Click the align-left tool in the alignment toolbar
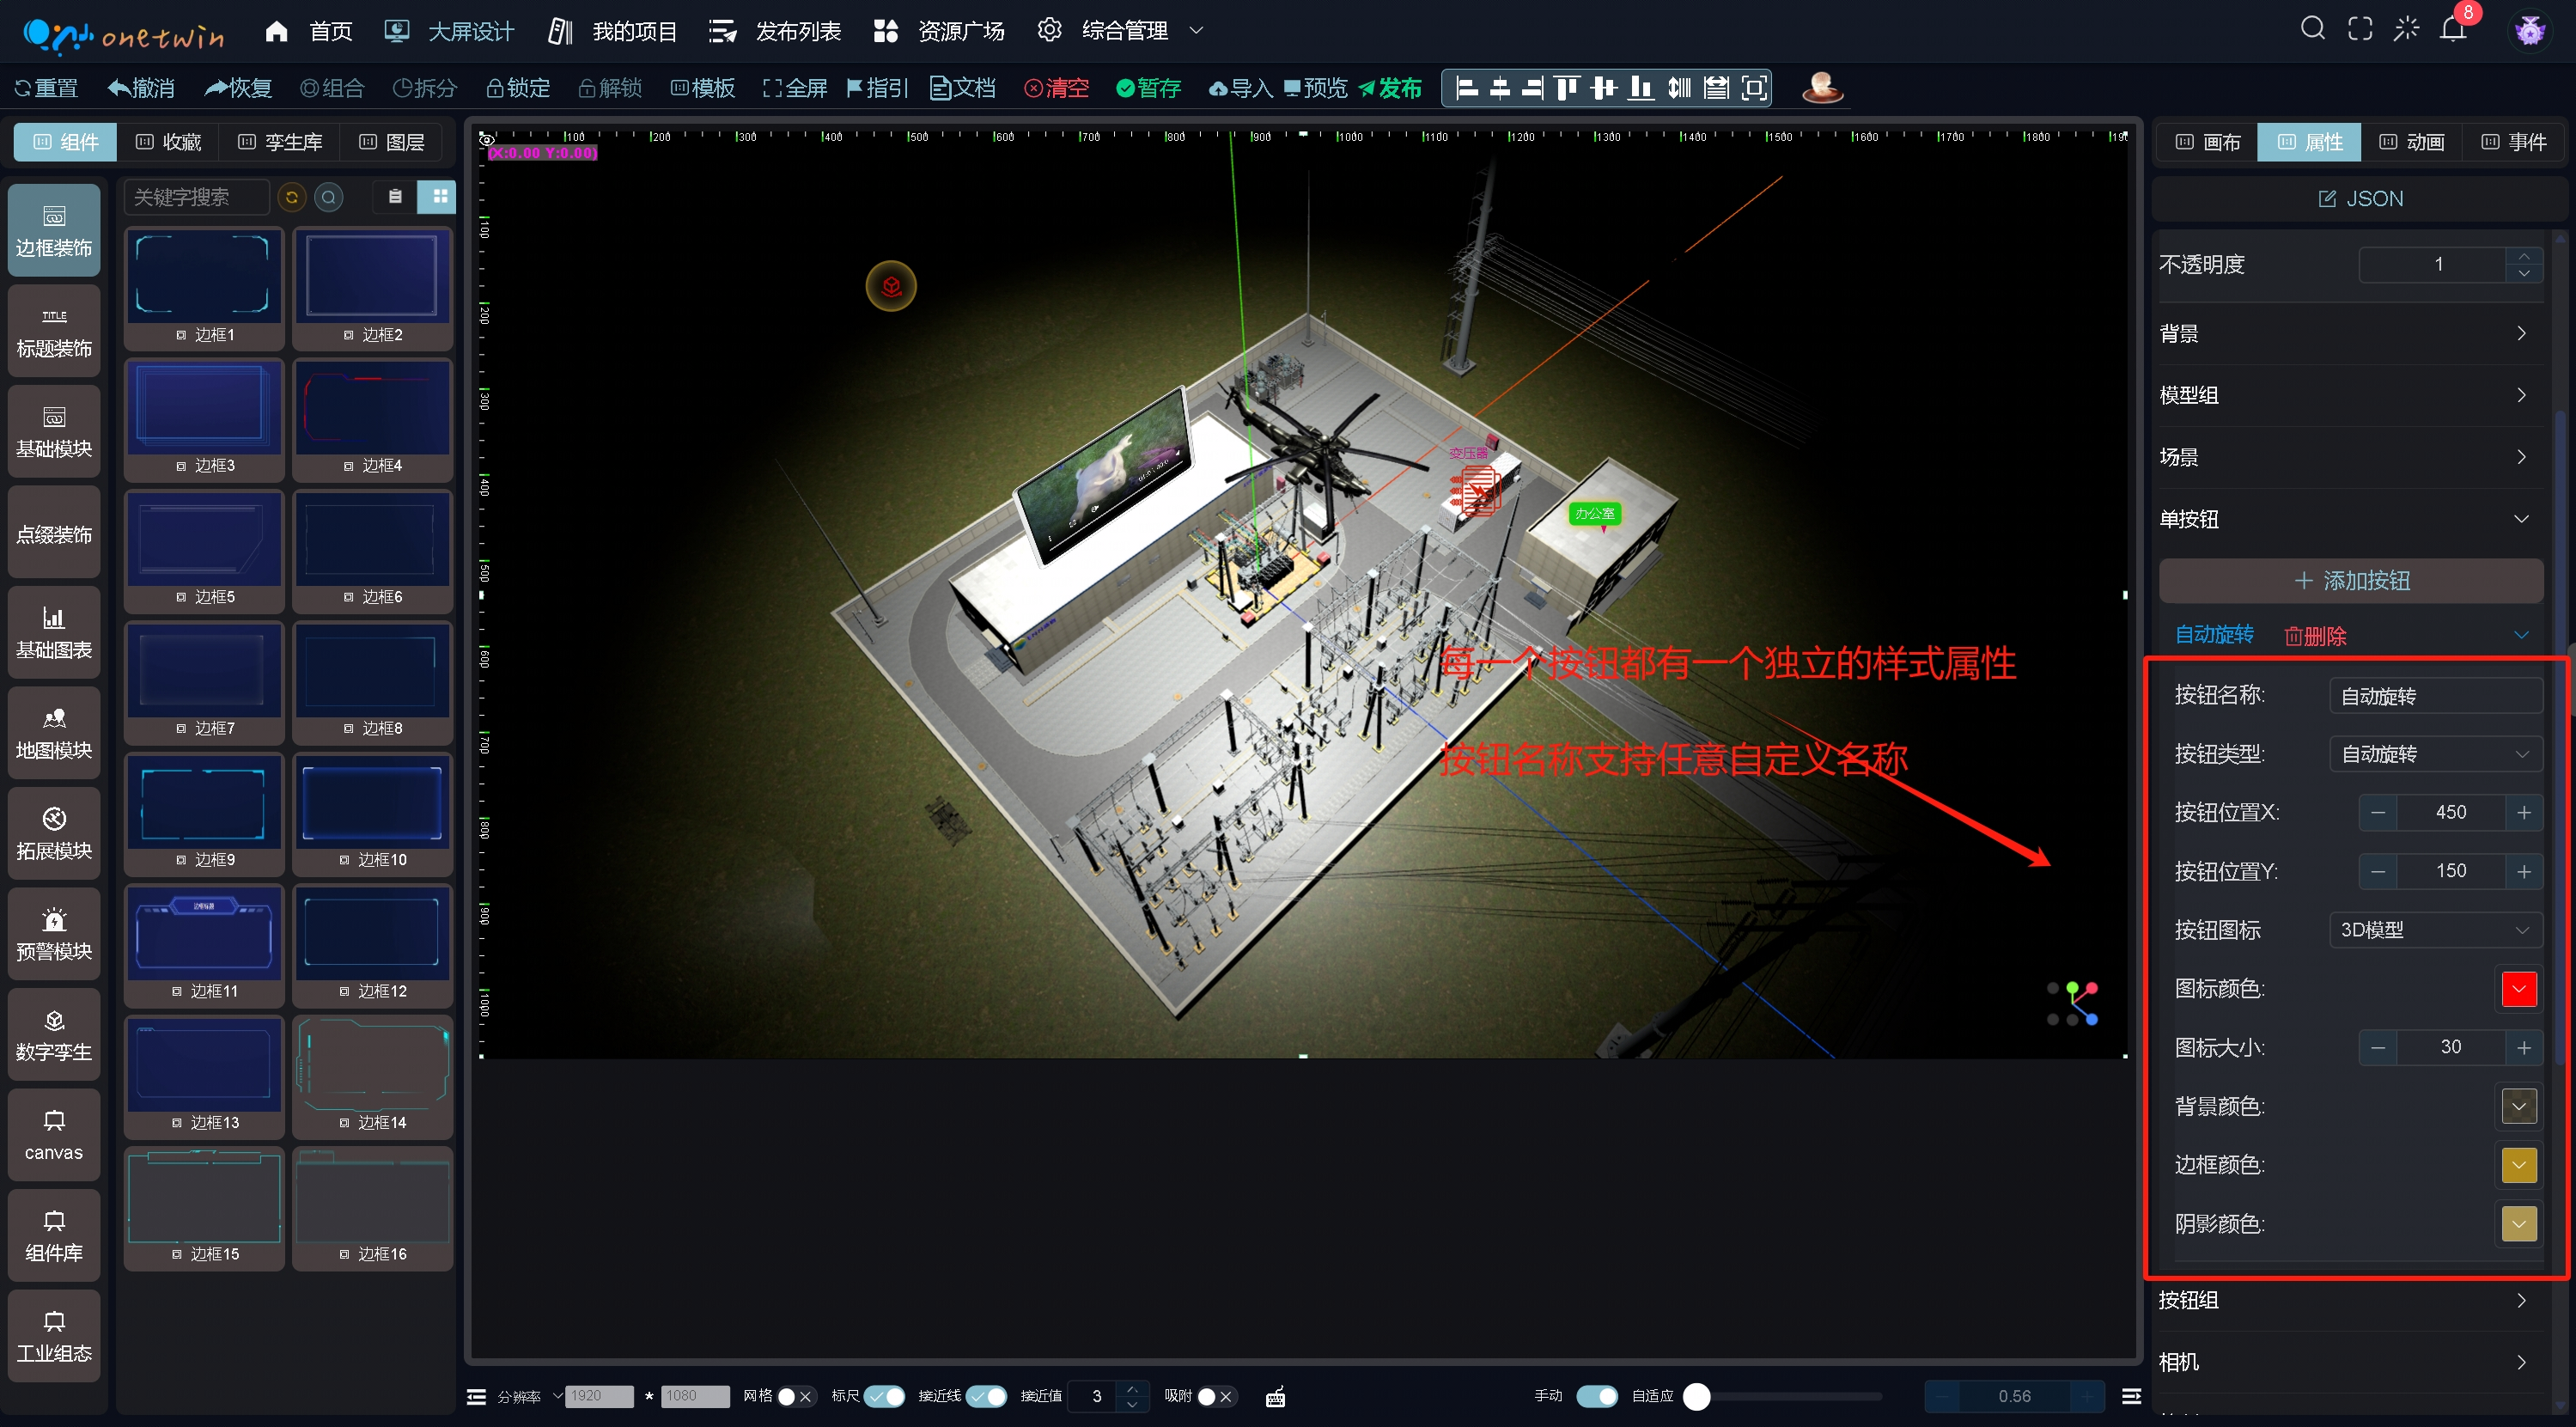The image size is (2576, 1427). point(1467,88)
